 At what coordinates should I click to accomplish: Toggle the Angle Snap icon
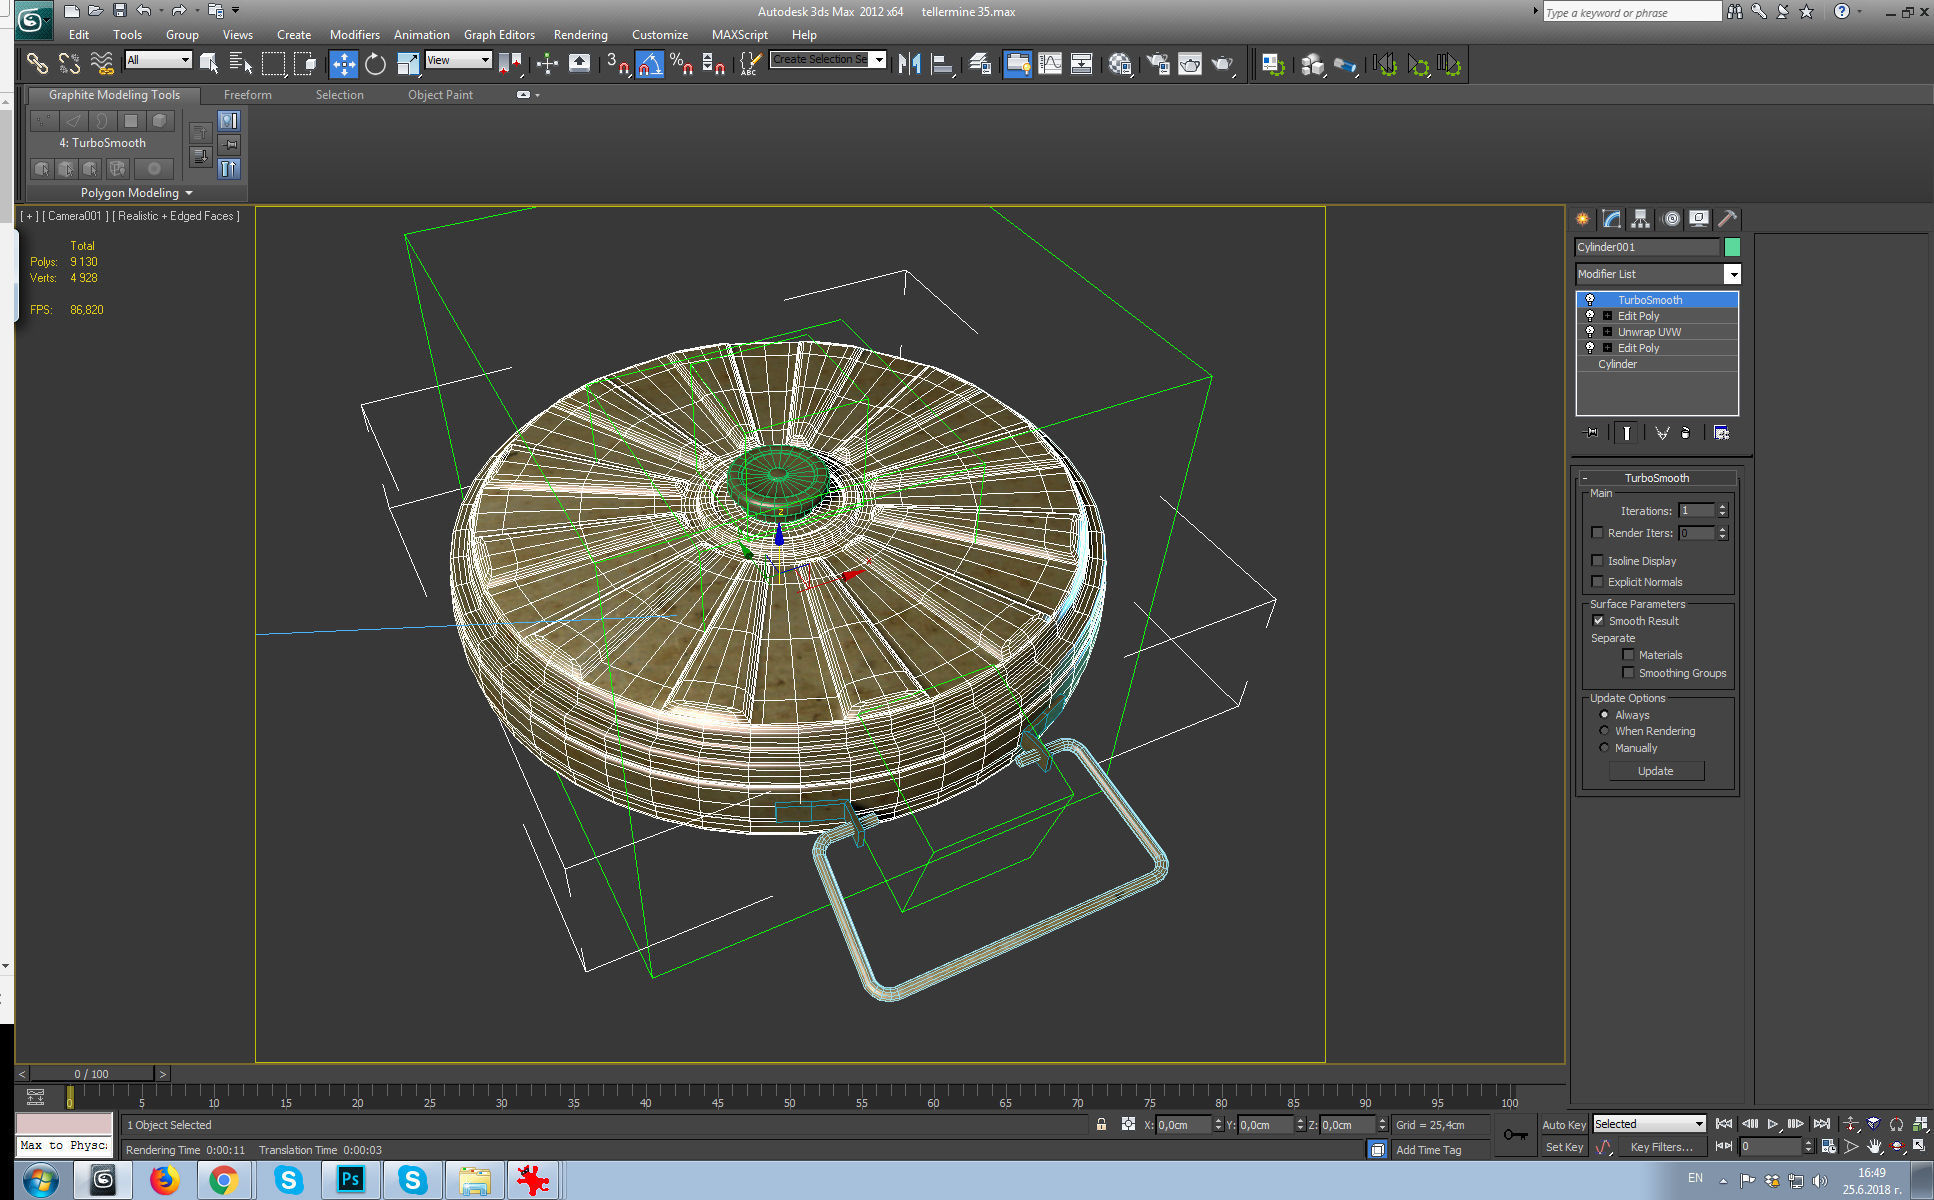(x=650, y=65)
